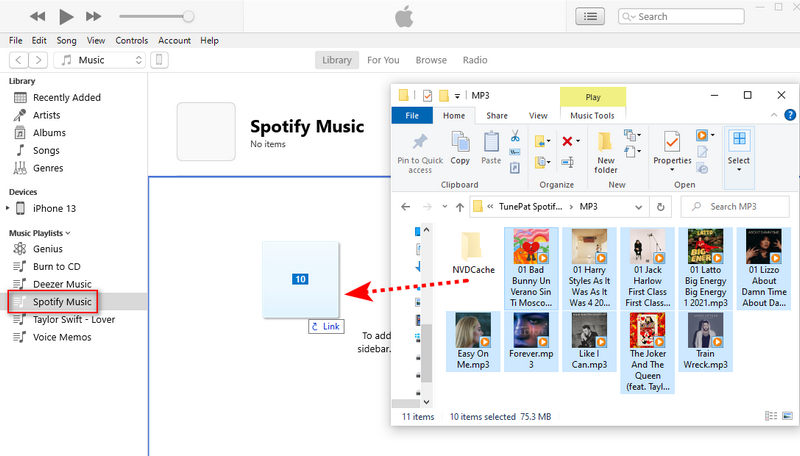Switch to the Explorer Share tab
Image resolution: width=800 pixels, height=456 pixels.
pyautogui.click(x=497, y=116)
